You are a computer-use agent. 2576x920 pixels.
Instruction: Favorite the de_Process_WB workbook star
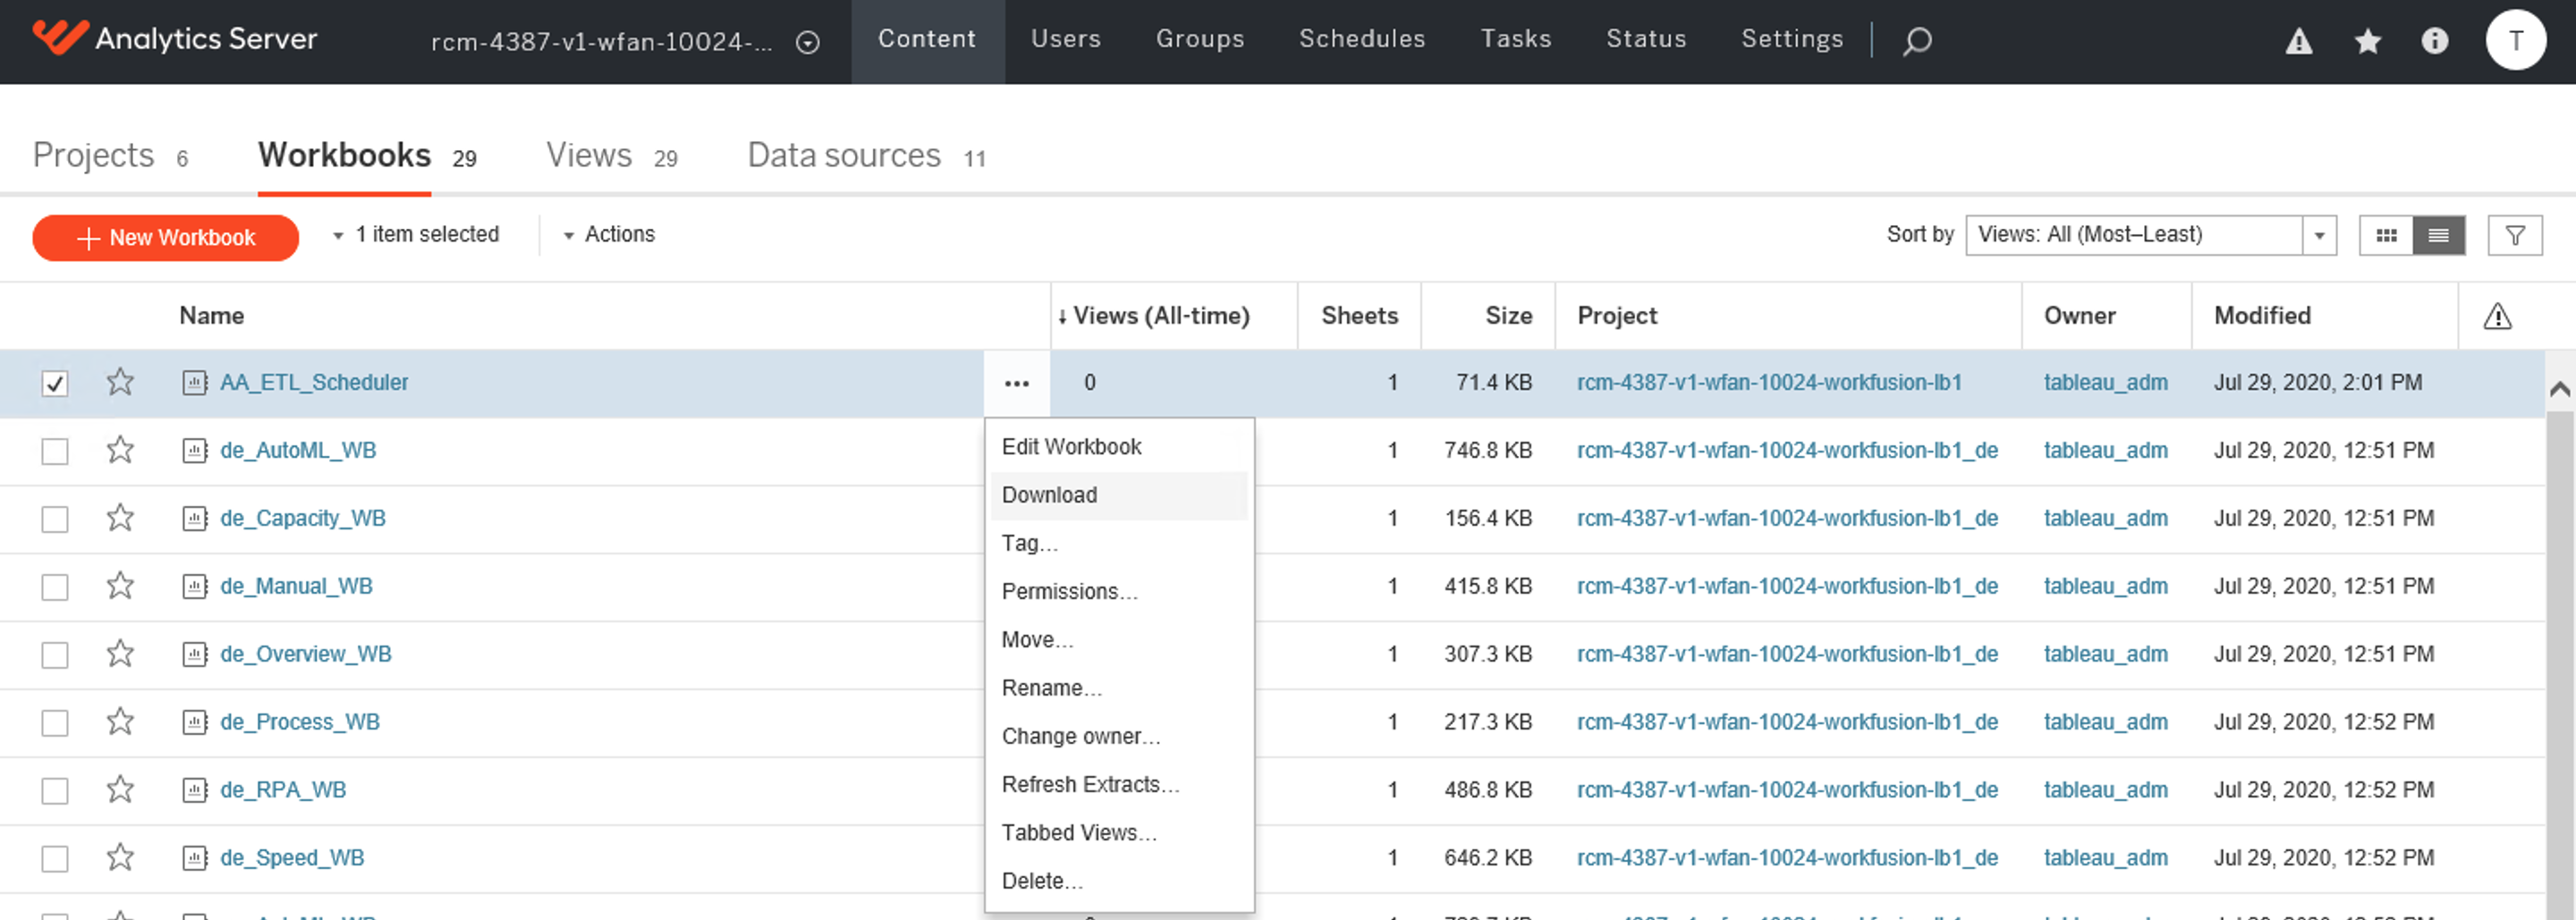[120, 721]
